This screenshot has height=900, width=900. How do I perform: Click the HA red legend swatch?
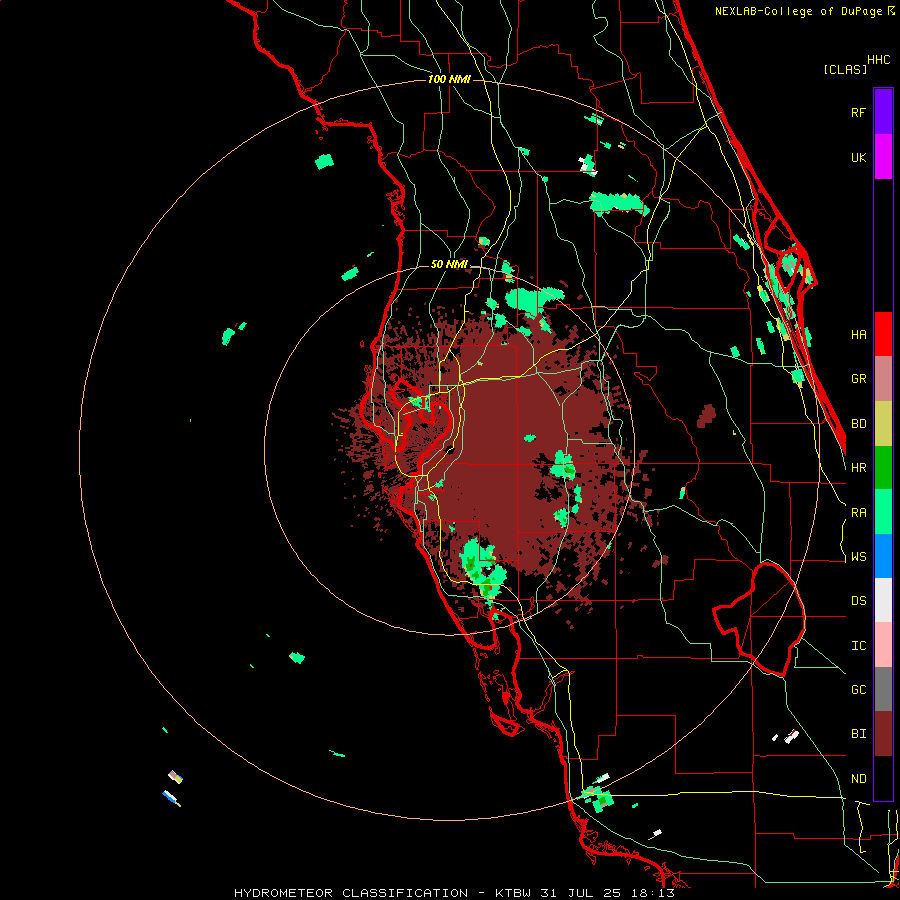[x=883, y=334]
